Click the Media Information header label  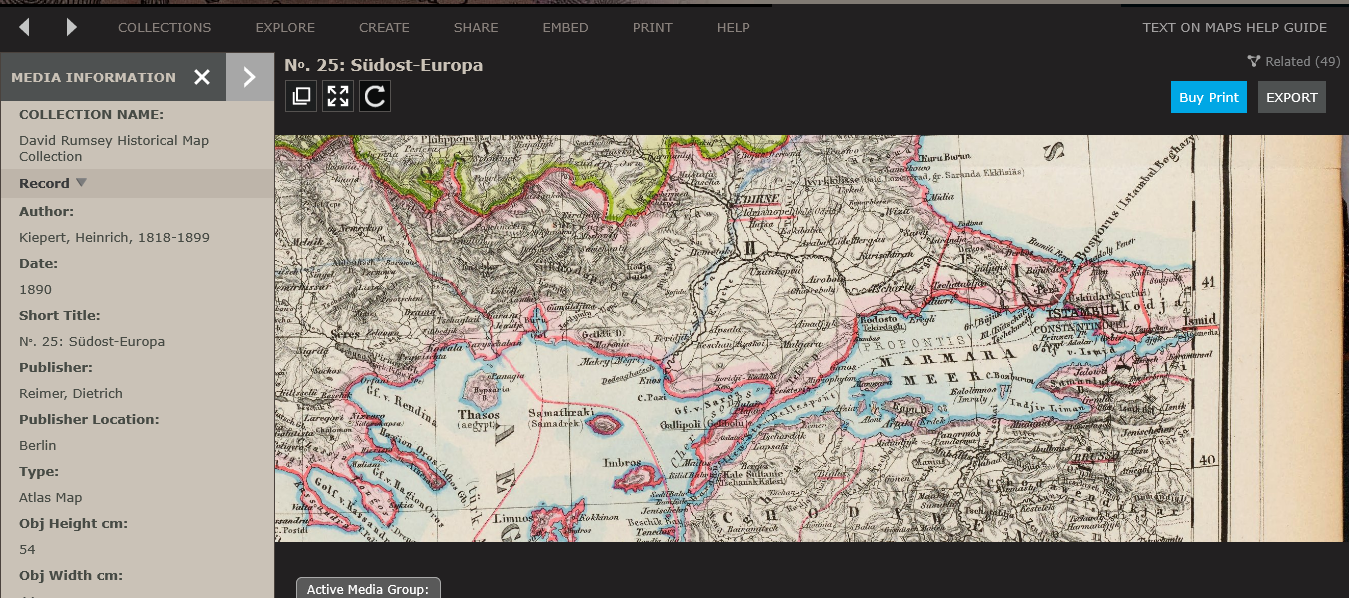pyautogui.click(x=93, y=77)
